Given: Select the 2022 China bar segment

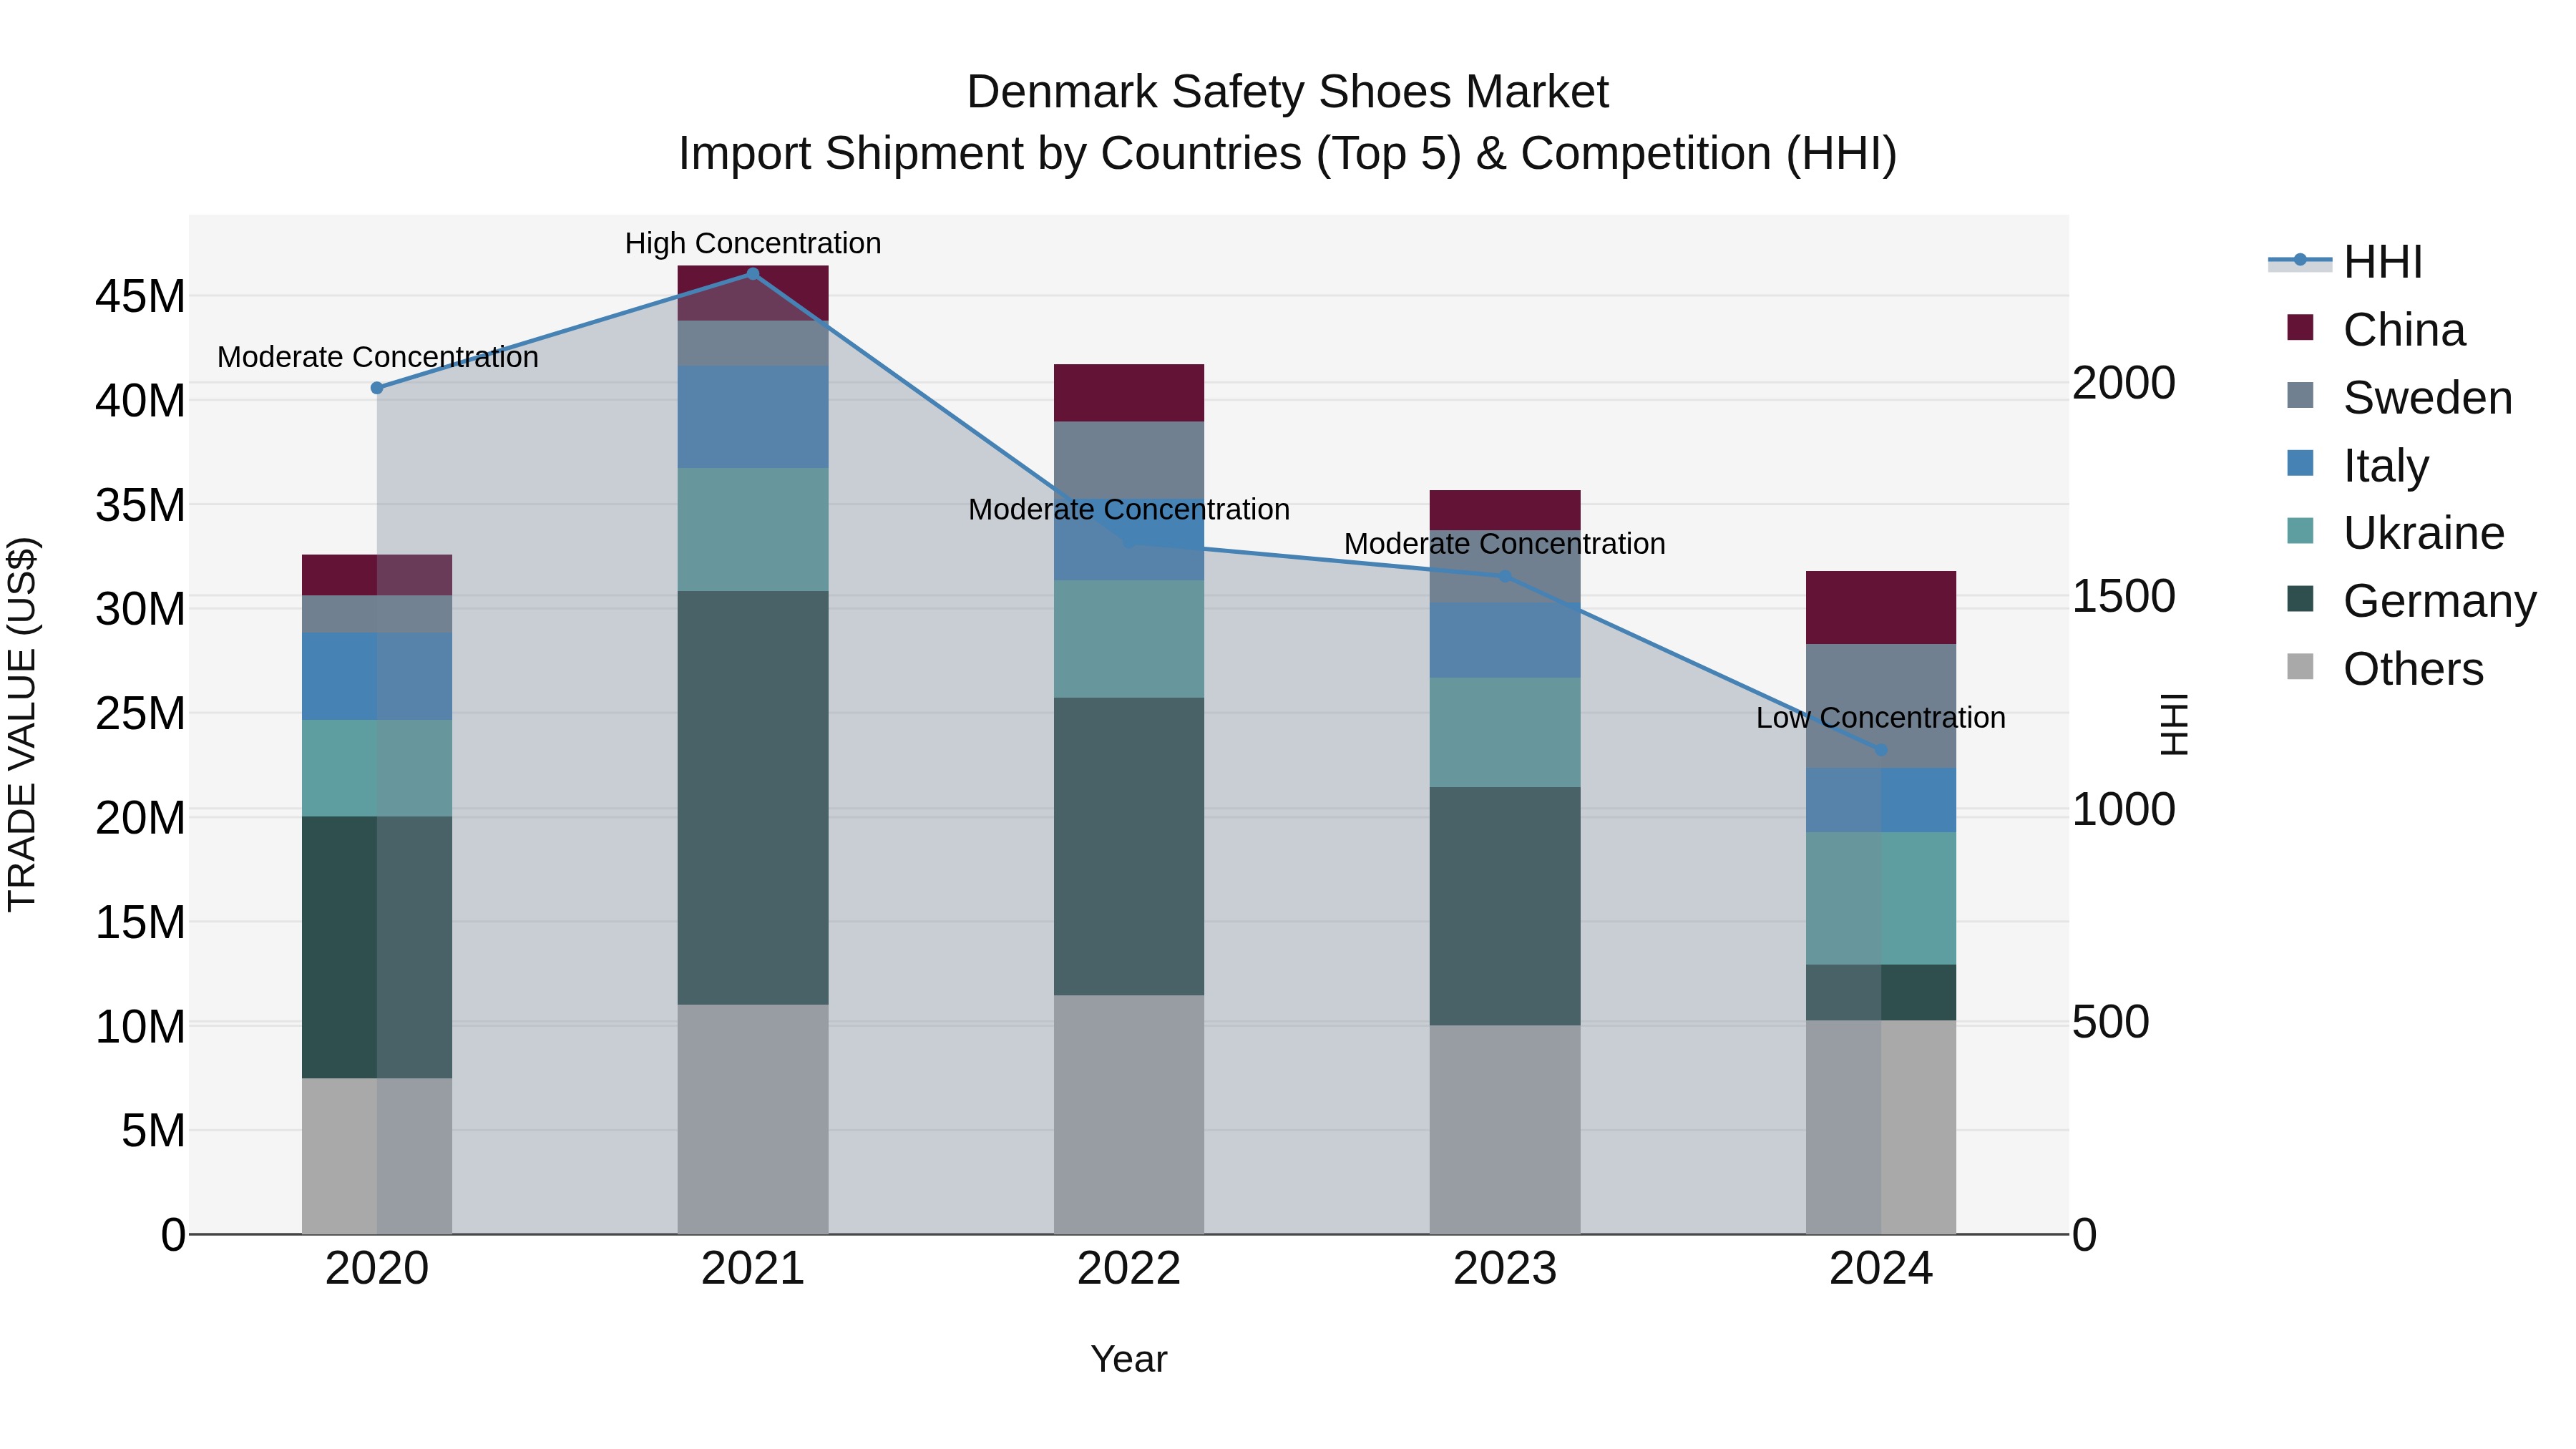Looking at the screenshot, I should [1129, 393].
